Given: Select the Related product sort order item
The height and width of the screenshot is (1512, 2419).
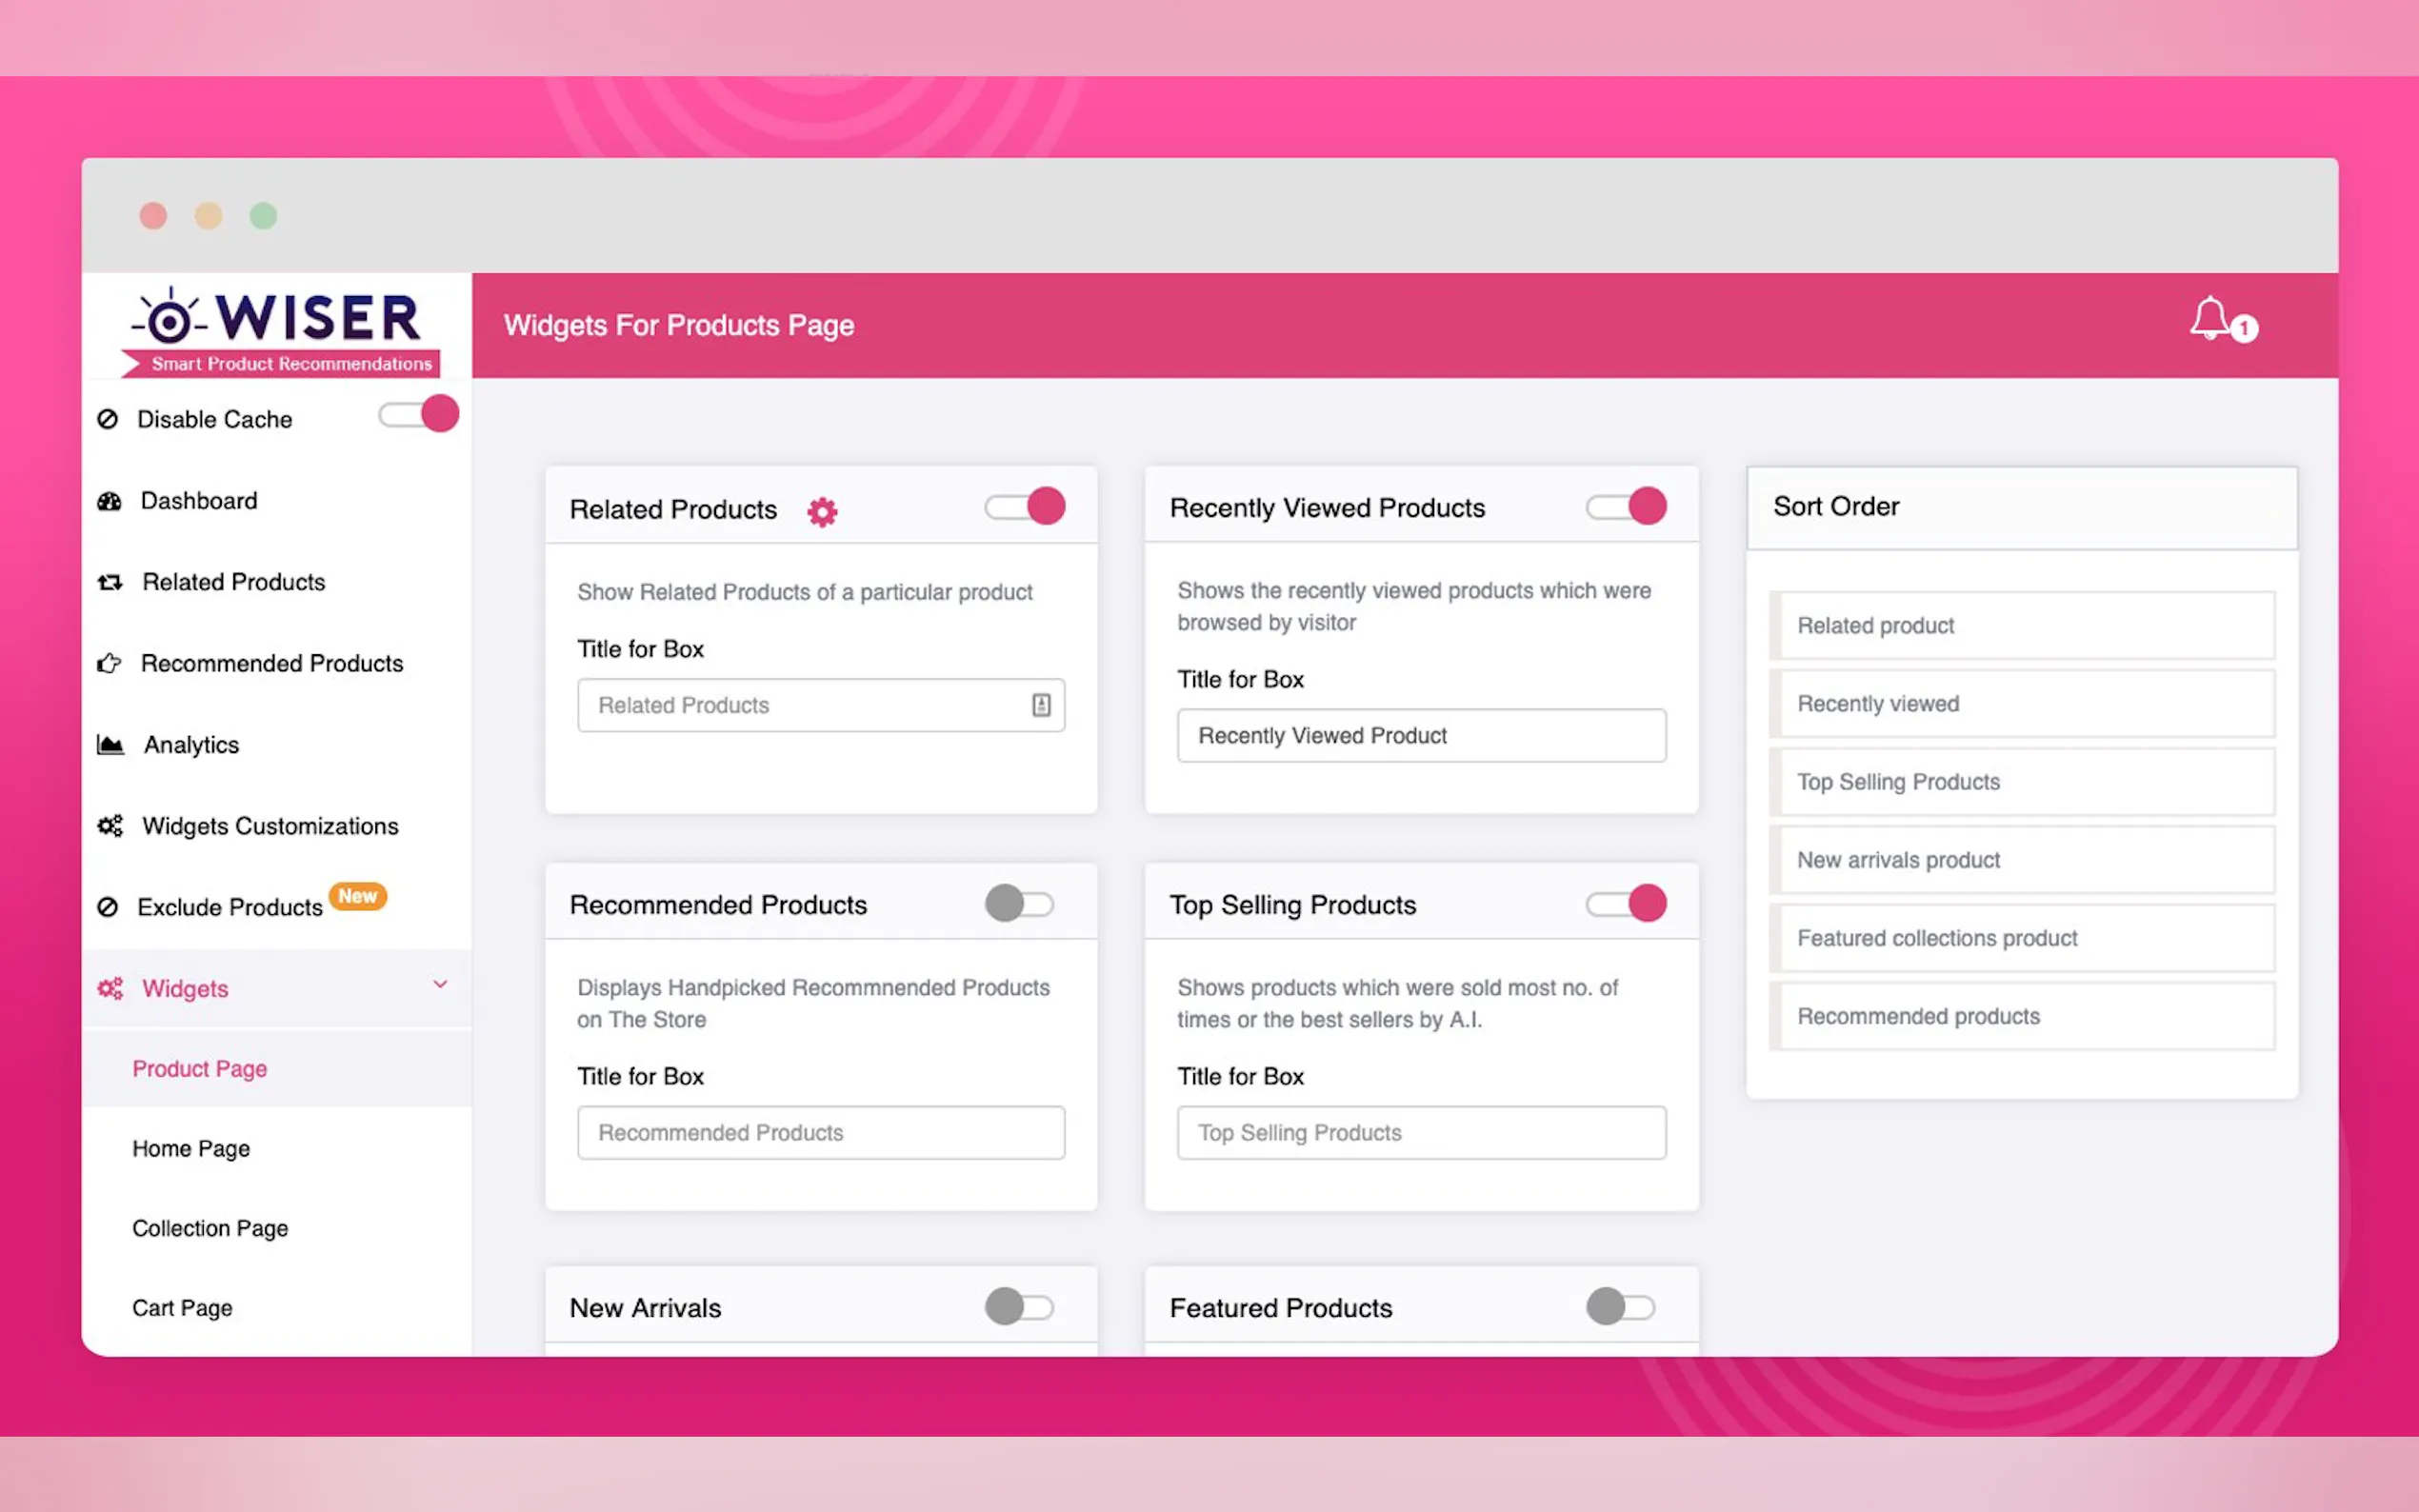Looking at the screenshot, I should click(x=2022, y=625).
